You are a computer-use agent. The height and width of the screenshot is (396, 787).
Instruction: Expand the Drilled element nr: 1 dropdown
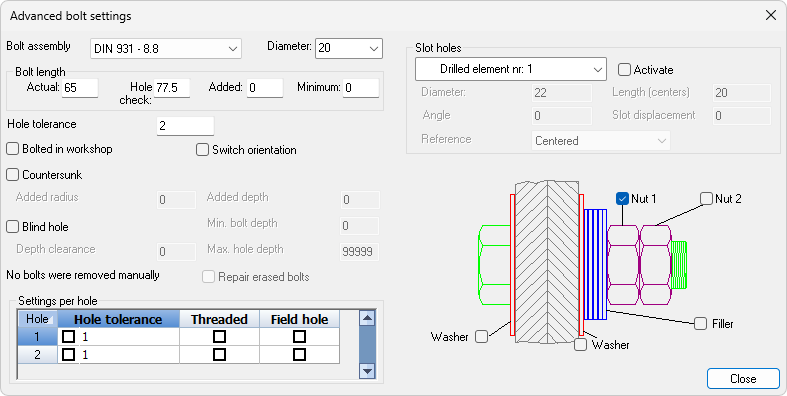click(x=510, y=69)
